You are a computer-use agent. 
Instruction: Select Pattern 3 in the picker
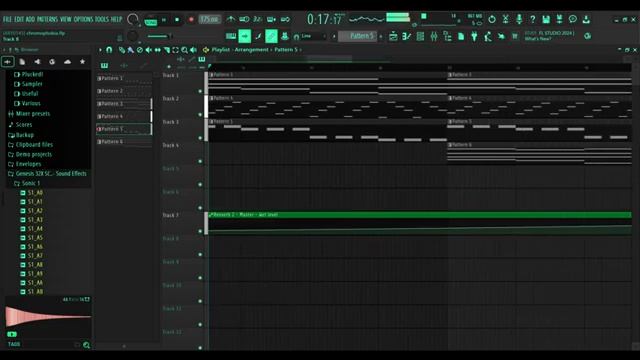[x=124, y=104]
